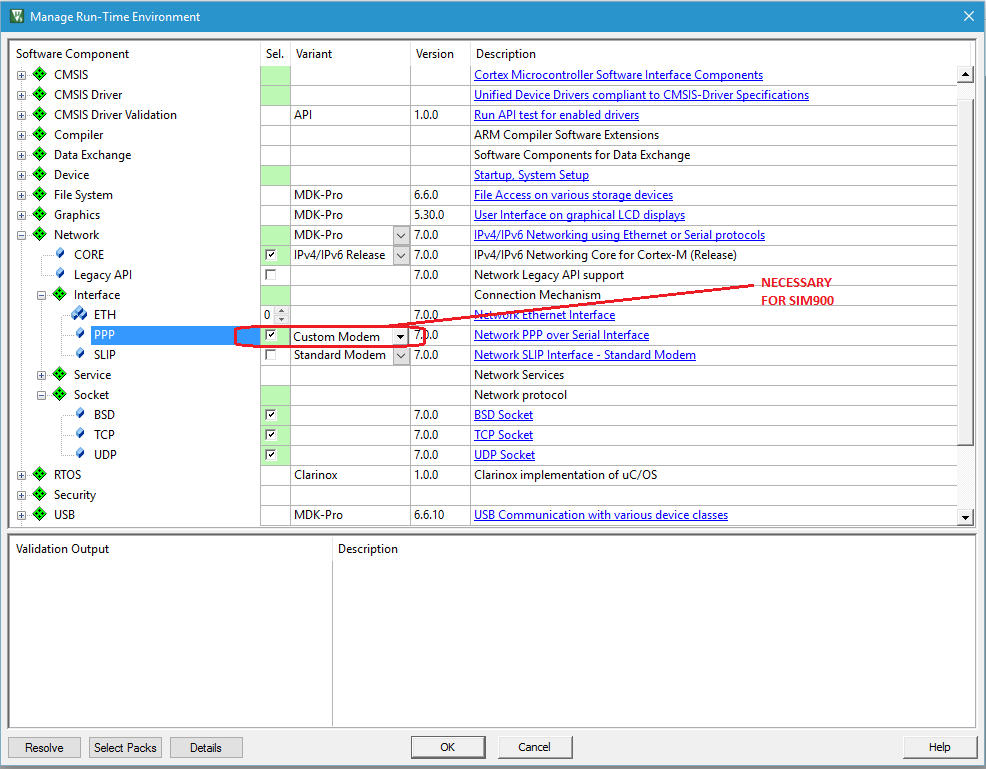The width and height of the screenshot is (986, 769).
Task: Click the blue icon next to CORE
Action: (60, 255)
